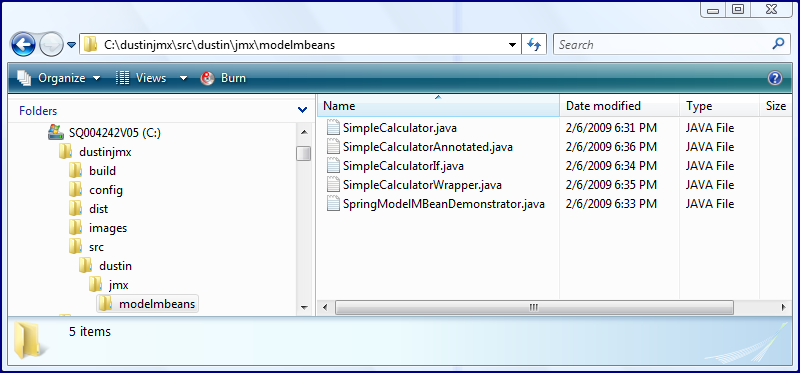
Task: Click the SpringModelMBeanDemonstrator.java file icon
Action: pos(333,204)
